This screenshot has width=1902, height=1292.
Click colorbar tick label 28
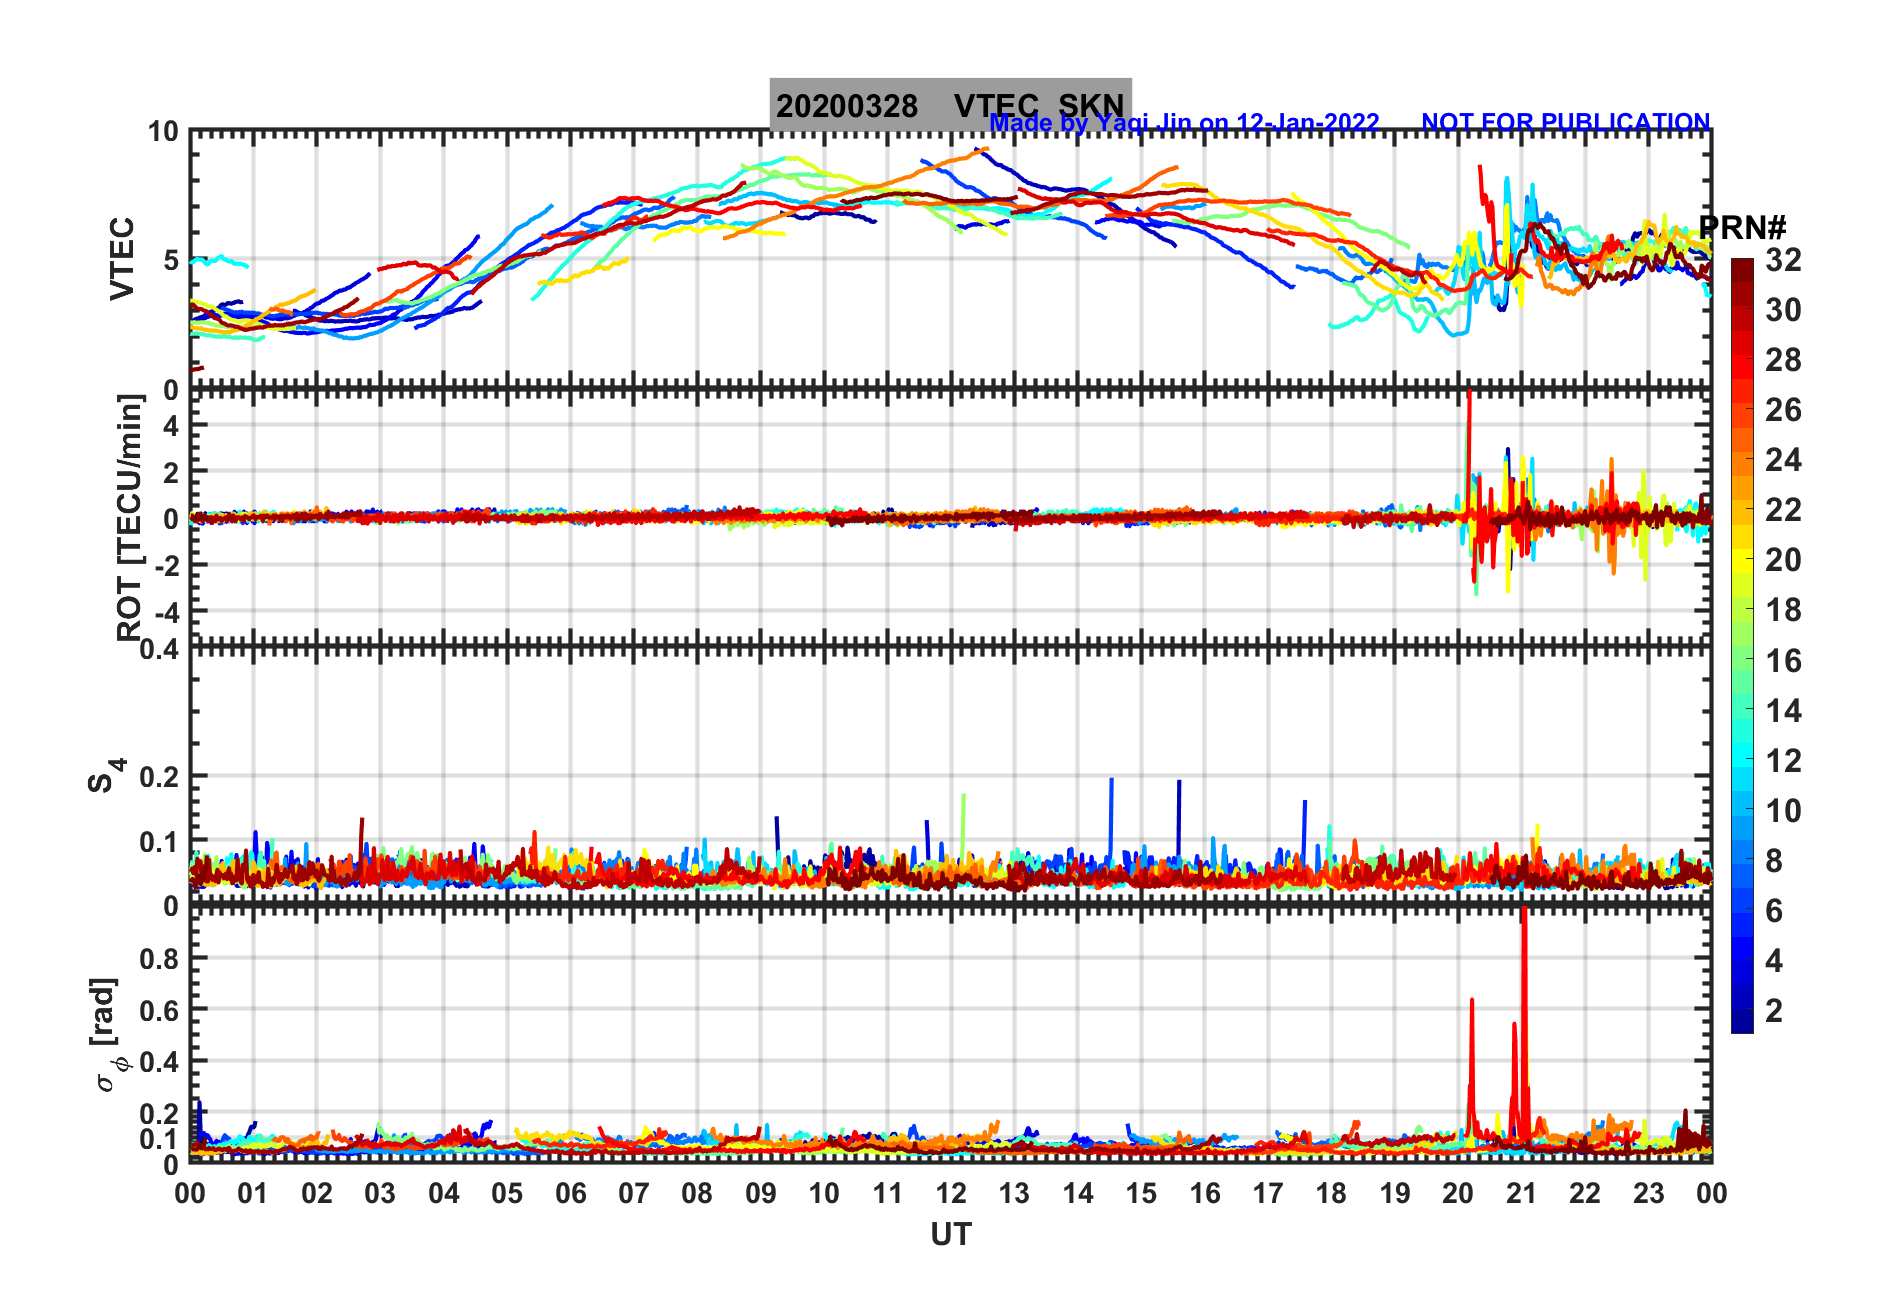pos(1783,360)
